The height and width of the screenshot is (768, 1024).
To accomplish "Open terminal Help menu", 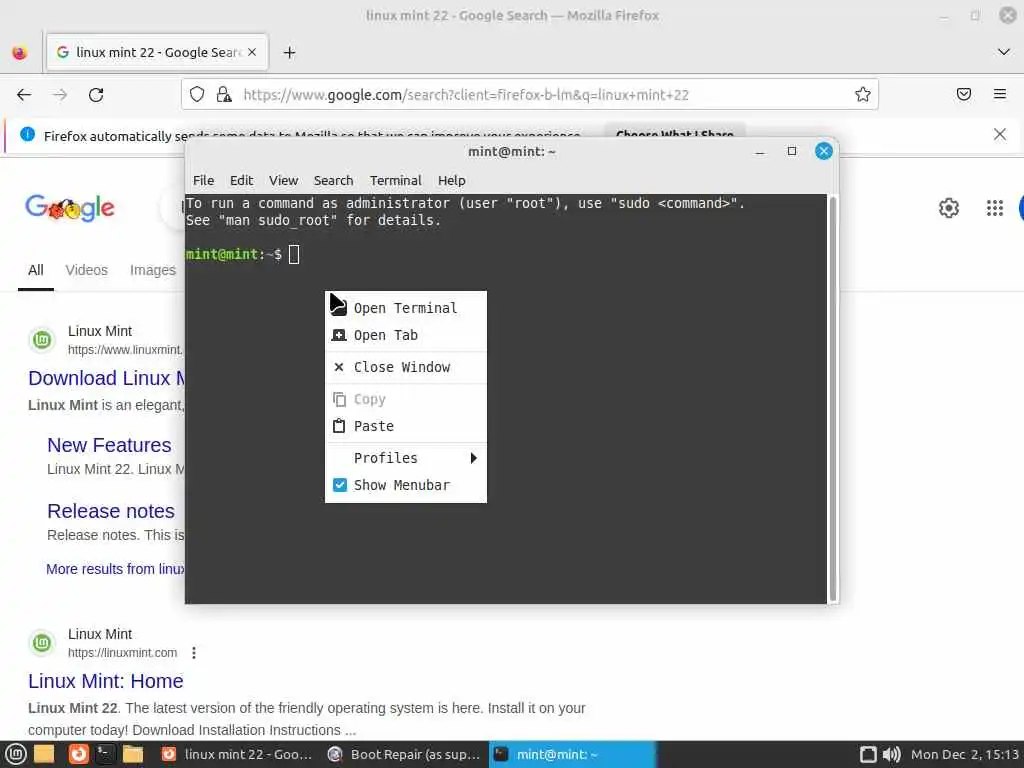I will coord(451,180).
